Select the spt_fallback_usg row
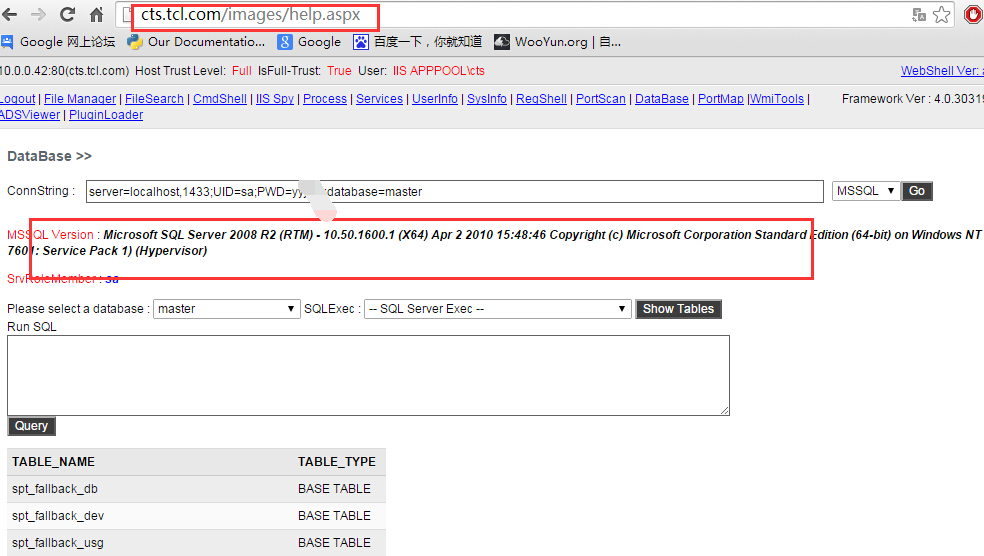This screenshot has width=984, height=556. [196, 543]
